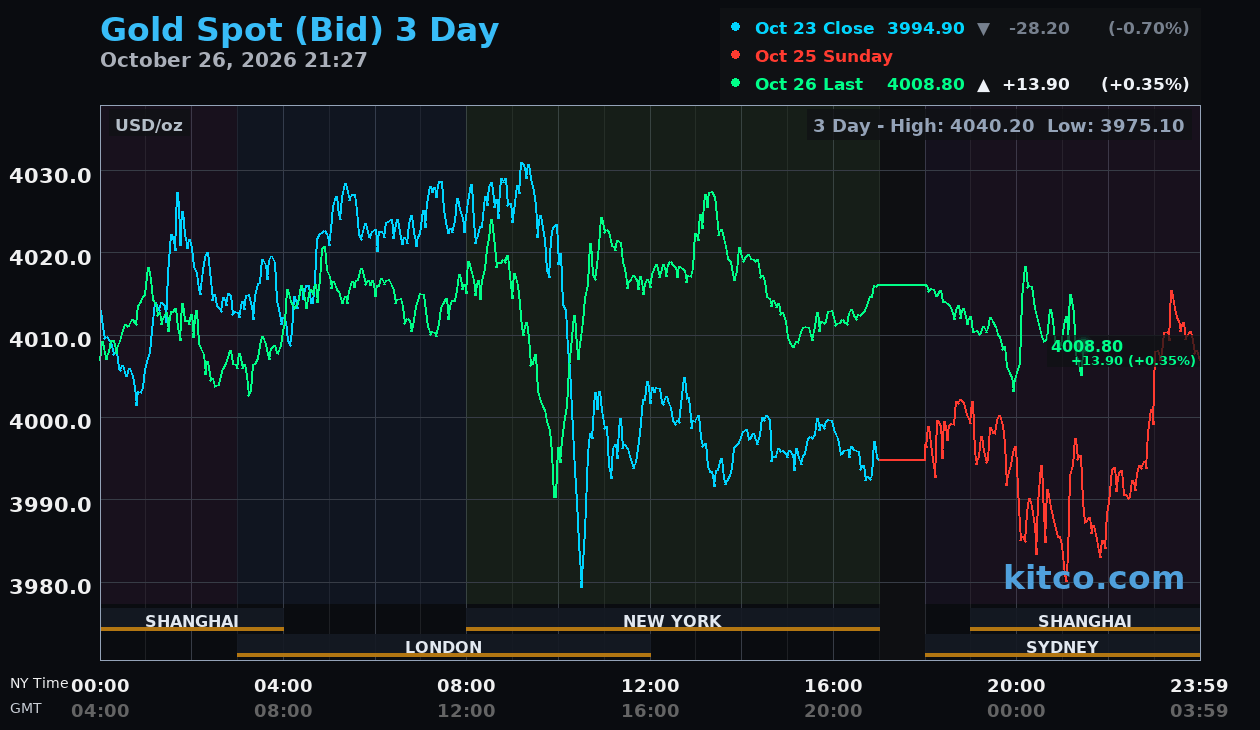Click the 23:59 NY time tick
The height and width of the screenshot is (730, 1260).
point(1199,686)
